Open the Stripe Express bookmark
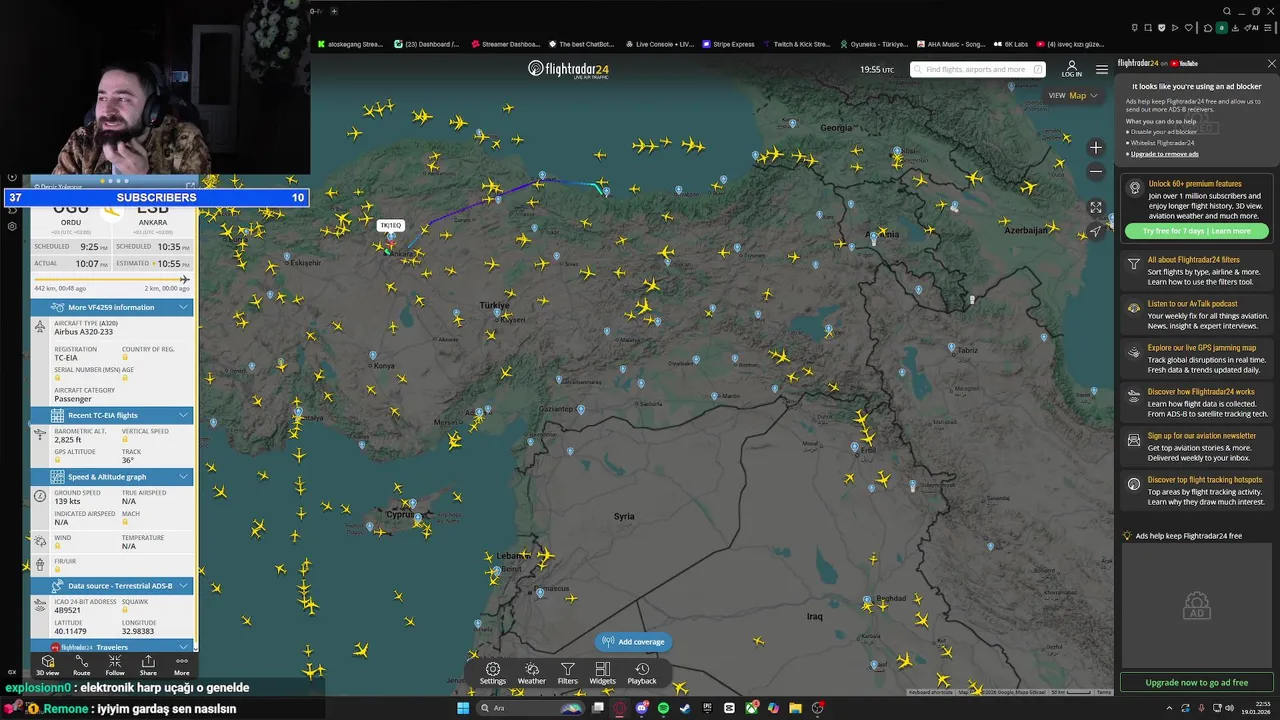Screen dimensions: 1280x720 click(728, 44)
